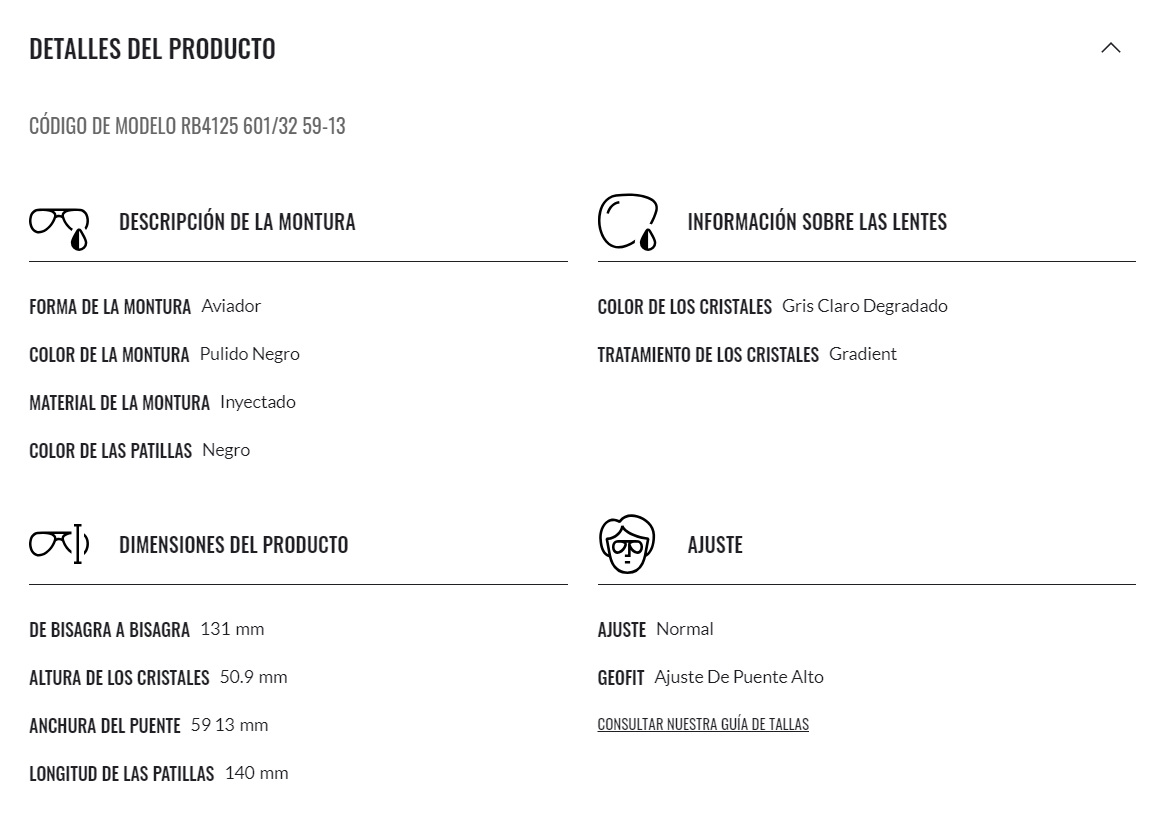Click the fit face with glasses icon
The height and width of the screenshot is (813, 1156).
[627, 544]
